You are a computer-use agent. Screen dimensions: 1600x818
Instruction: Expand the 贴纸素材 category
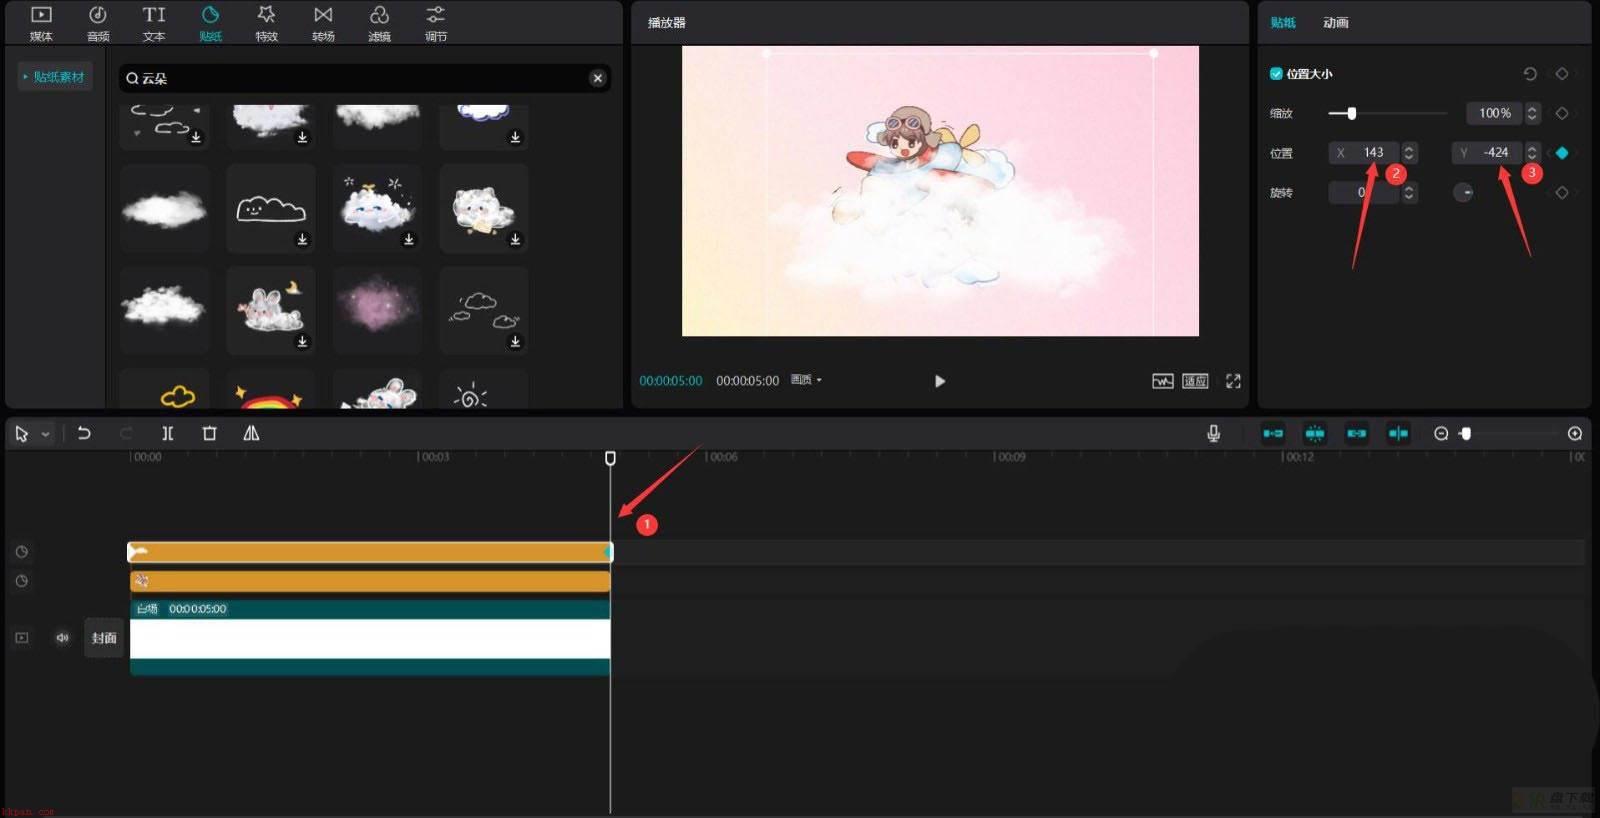tap(55, 77)
